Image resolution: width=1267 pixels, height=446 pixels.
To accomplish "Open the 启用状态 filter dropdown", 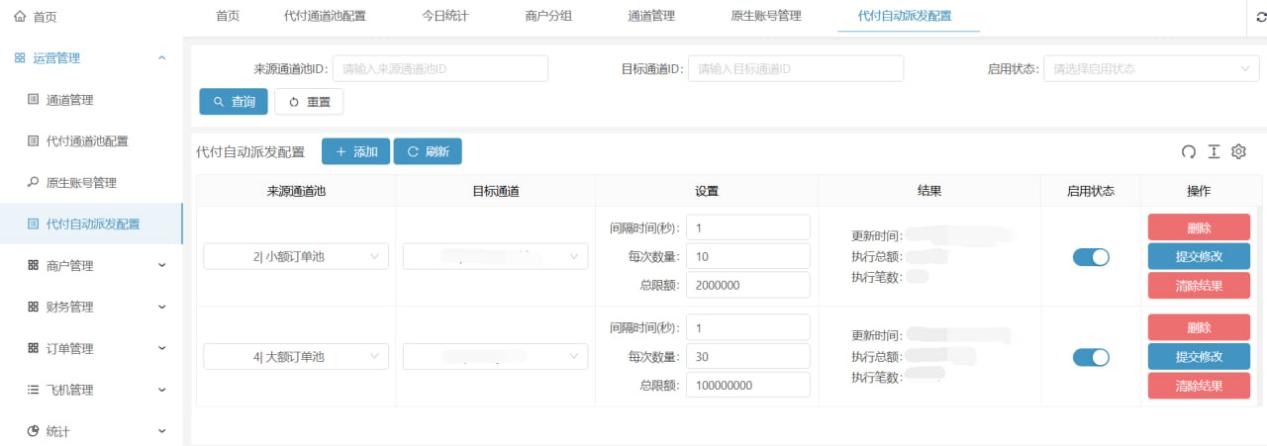I will [1151, 69].
